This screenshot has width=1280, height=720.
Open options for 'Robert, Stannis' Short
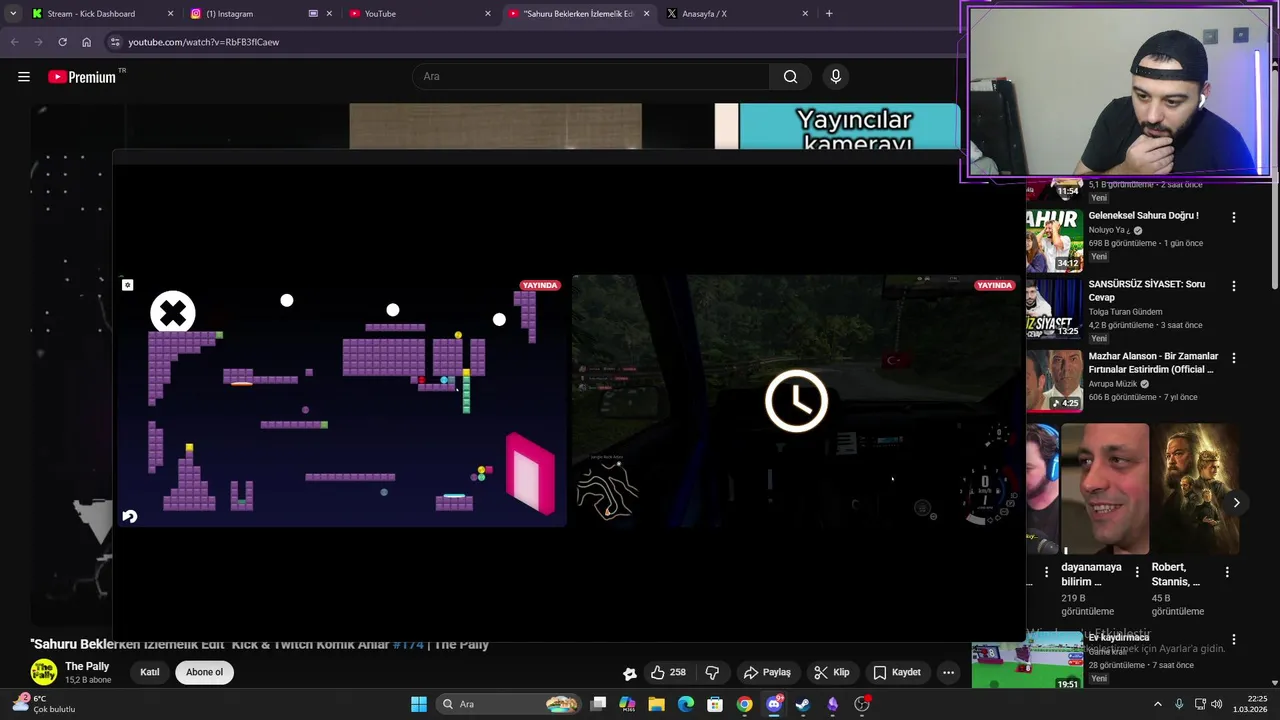click(x=1227, y=572)
